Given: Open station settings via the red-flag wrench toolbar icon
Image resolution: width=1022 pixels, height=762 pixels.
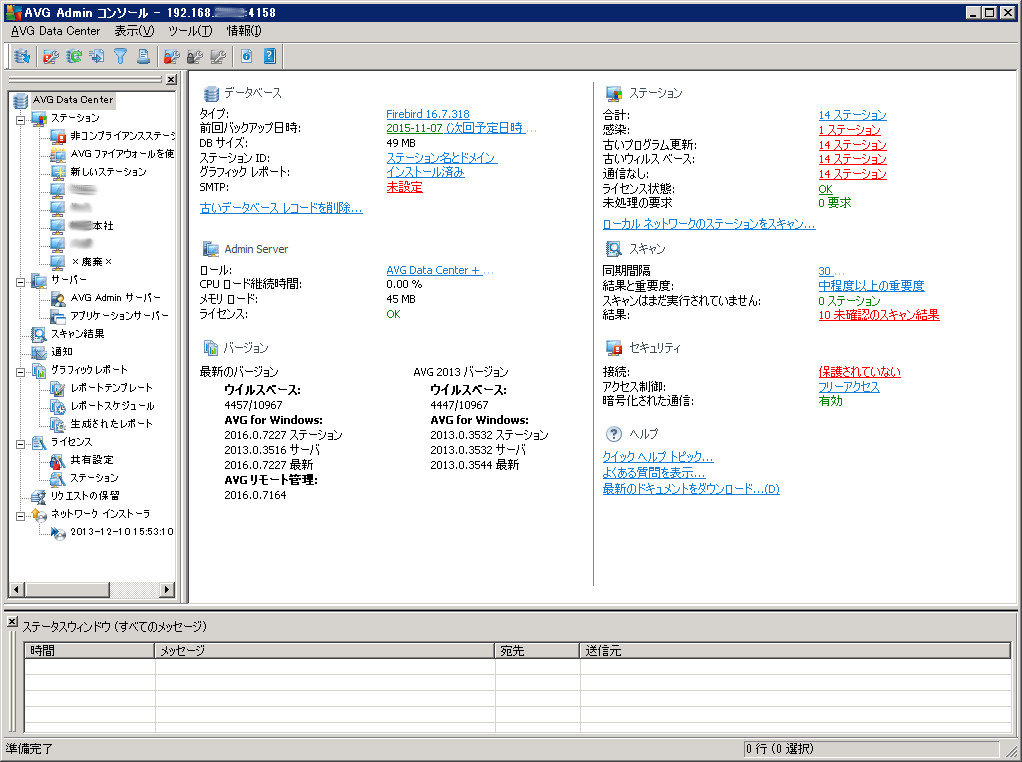Looking at the screenshot, I should point(50,57).
